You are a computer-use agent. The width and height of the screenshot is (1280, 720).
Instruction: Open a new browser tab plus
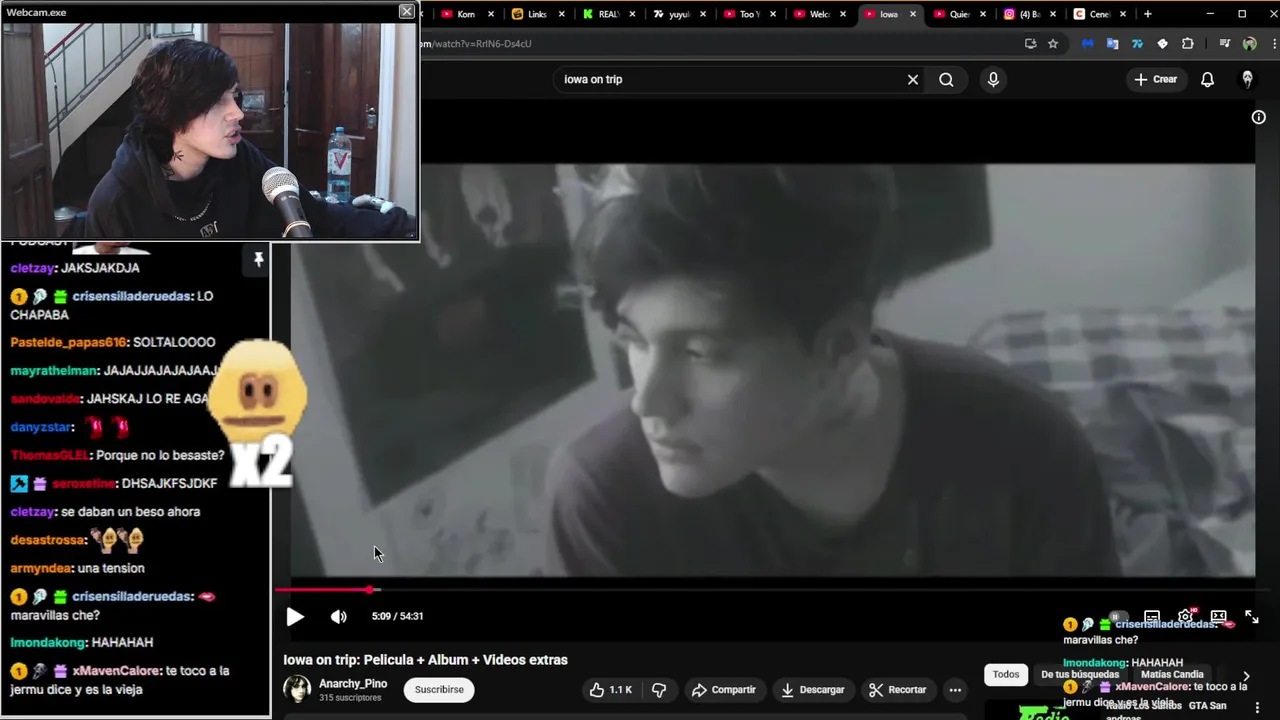pos(1147,14)
